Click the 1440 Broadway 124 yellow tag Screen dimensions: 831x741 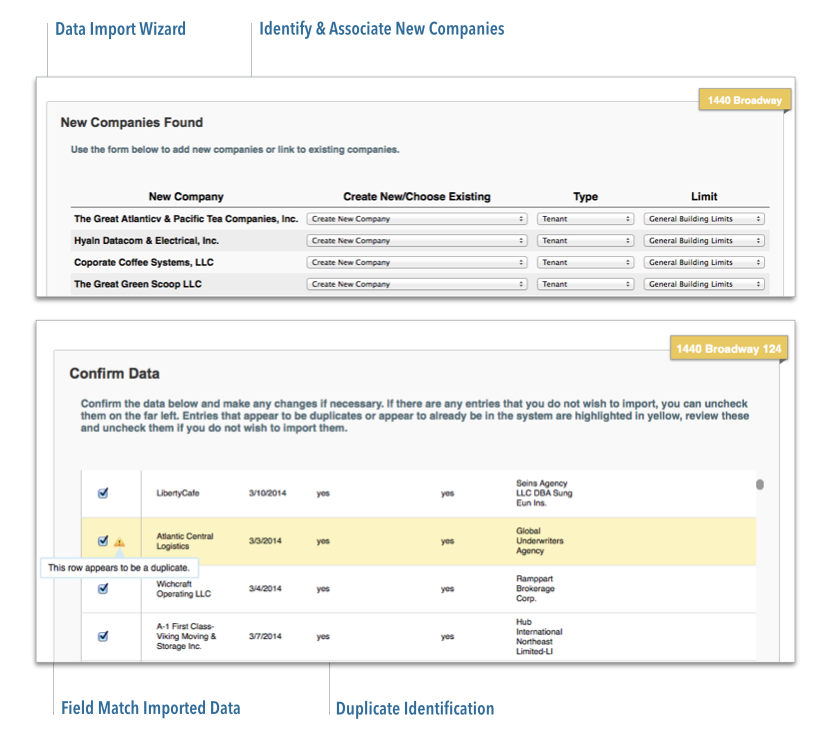pos(729,349)
